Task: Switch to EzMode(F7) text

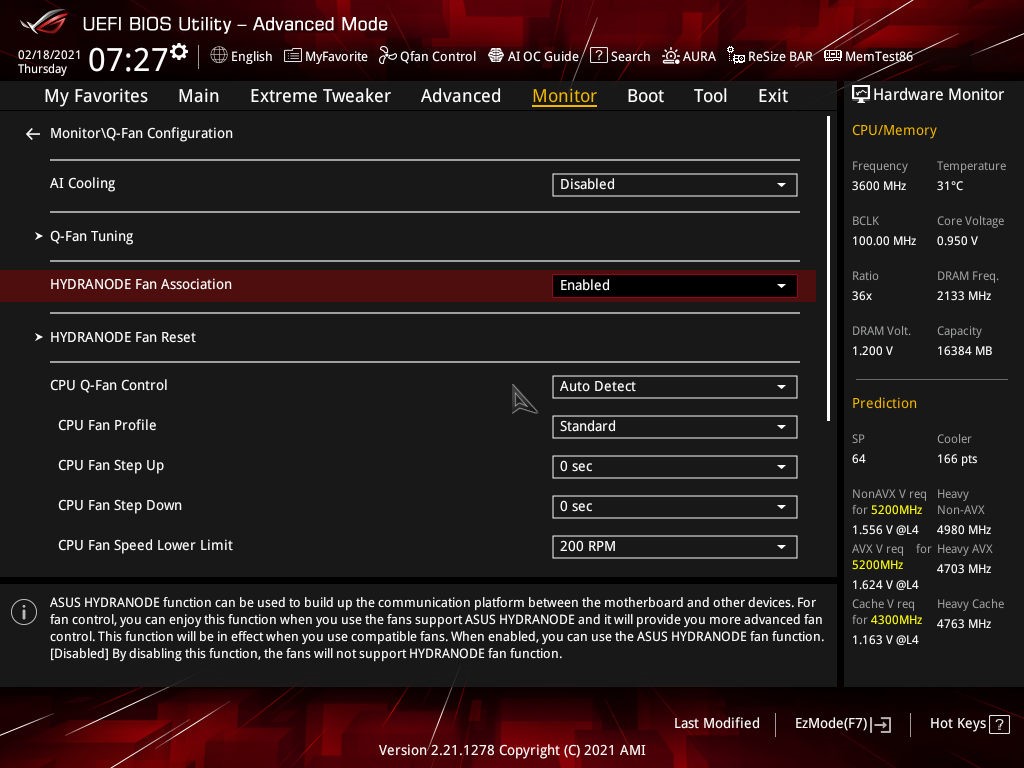Action: point(831,724)
